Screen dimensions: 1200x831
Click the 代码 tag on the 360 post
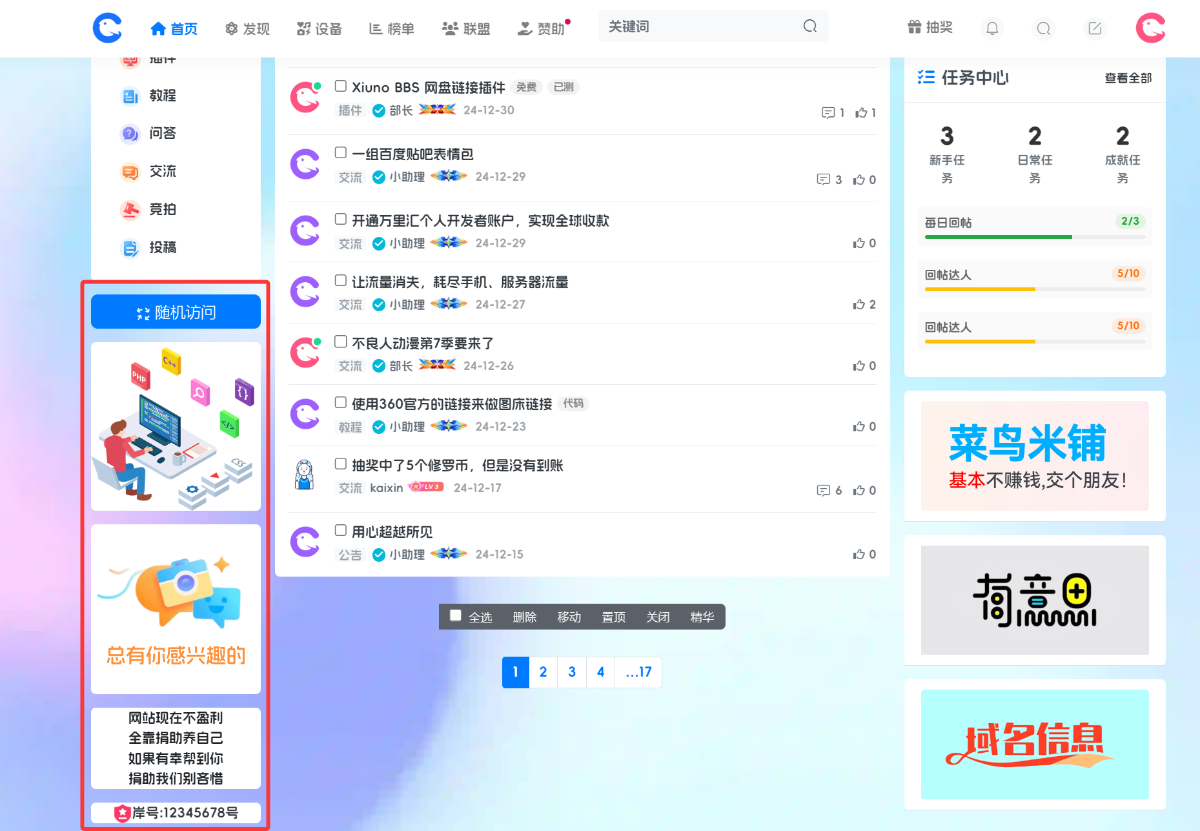[573, 404]
